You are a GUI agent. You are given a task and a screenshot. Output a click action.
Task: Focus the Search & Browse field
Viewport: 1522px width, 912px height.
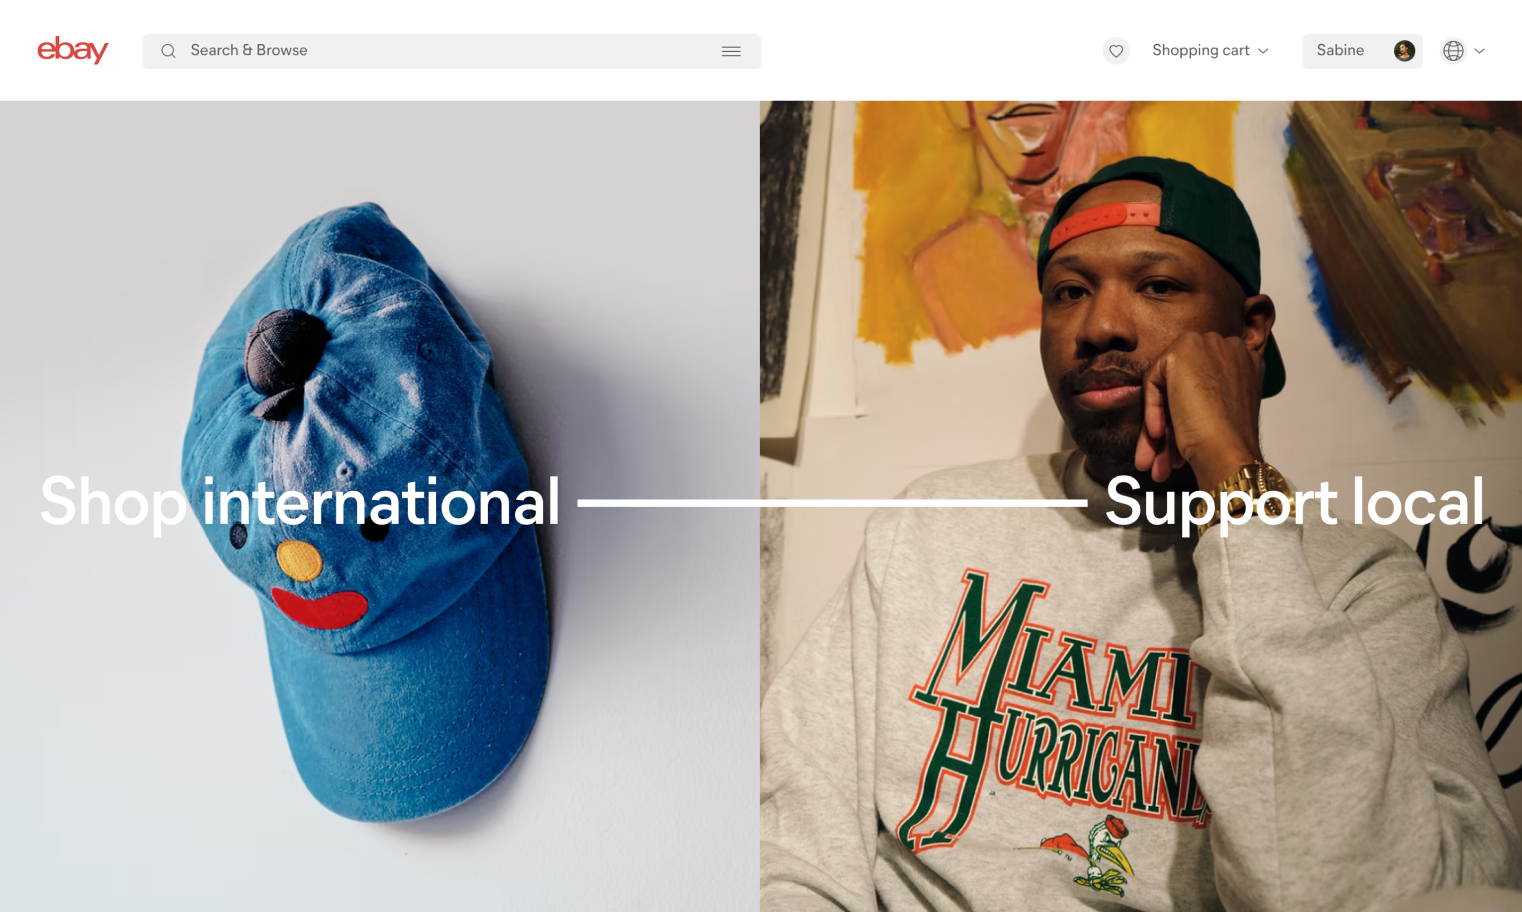tap(451, 51)
